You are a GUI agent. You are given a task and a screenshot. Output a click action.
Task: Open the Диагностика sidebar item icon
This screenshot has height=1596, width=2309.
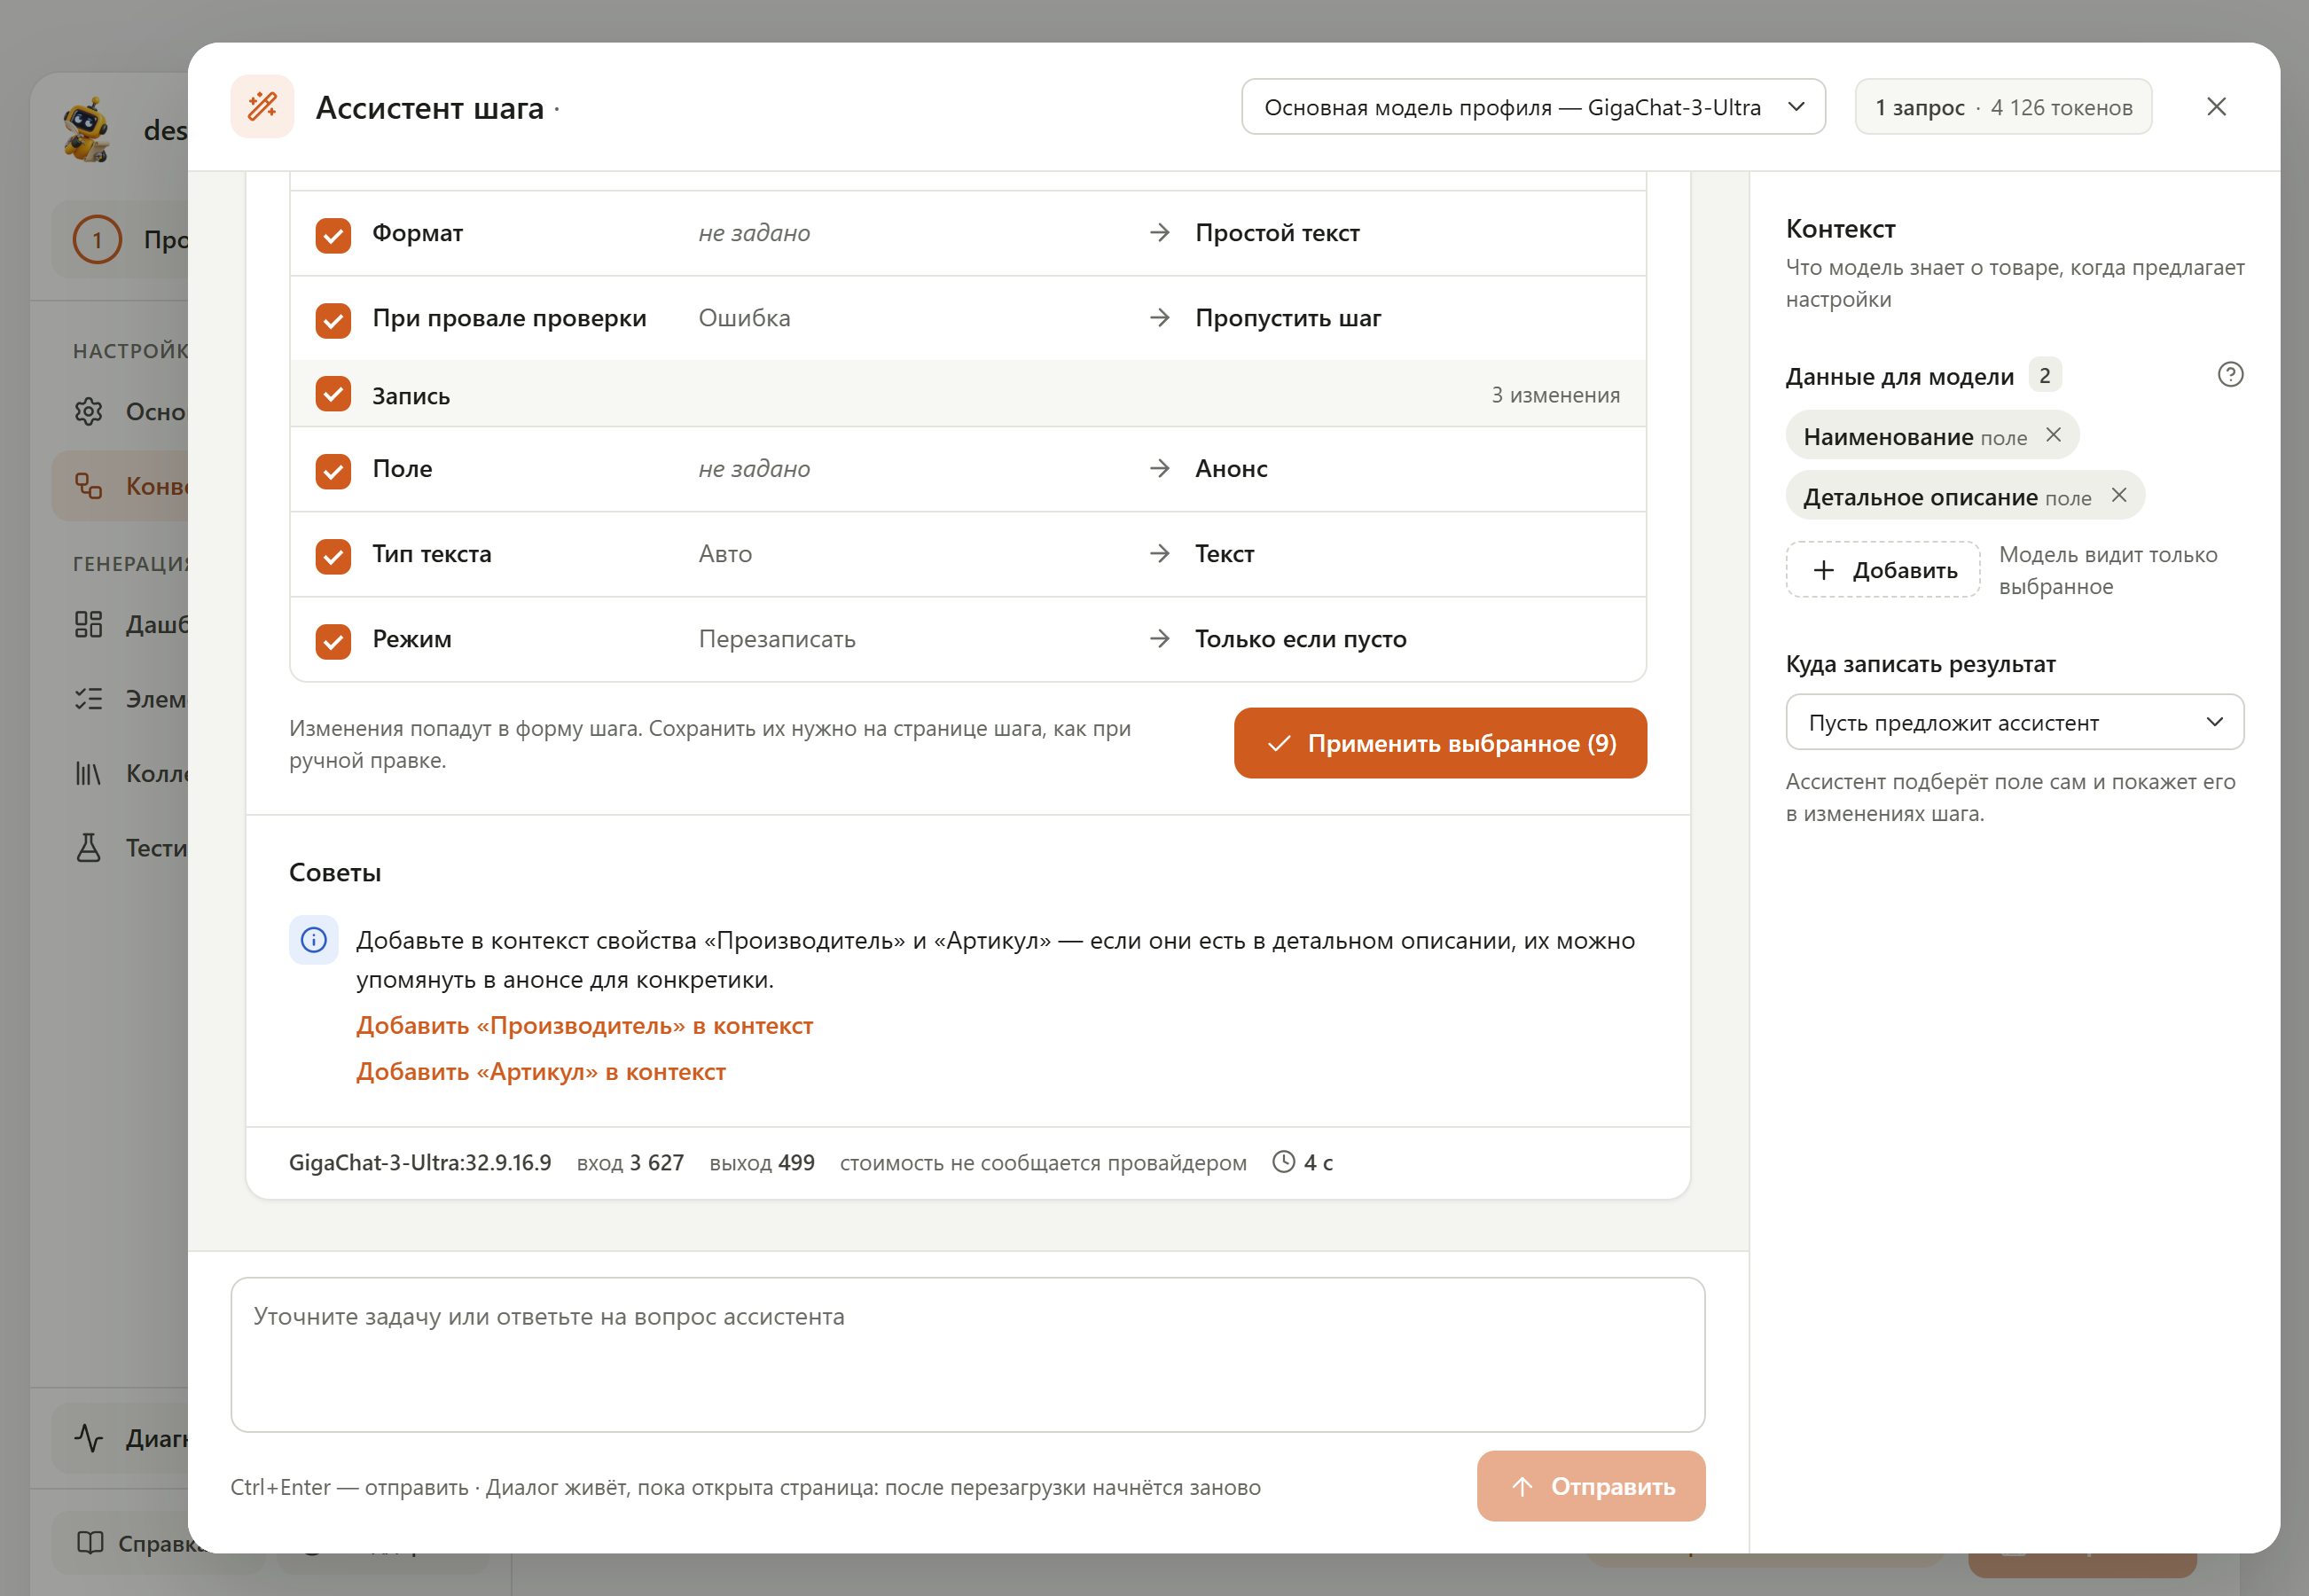click(89, 1438)
